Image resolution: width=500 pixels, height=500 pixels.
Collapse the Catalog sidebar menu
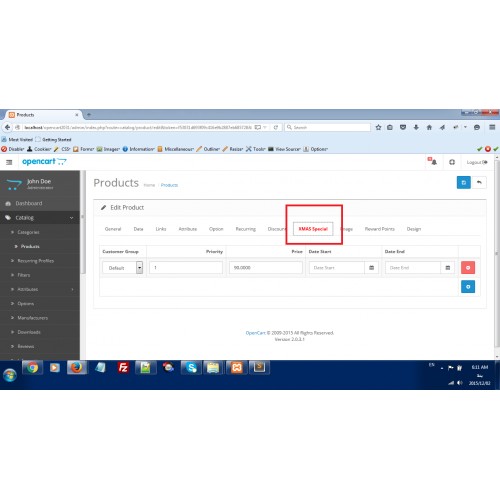click(x=40, y=218)
